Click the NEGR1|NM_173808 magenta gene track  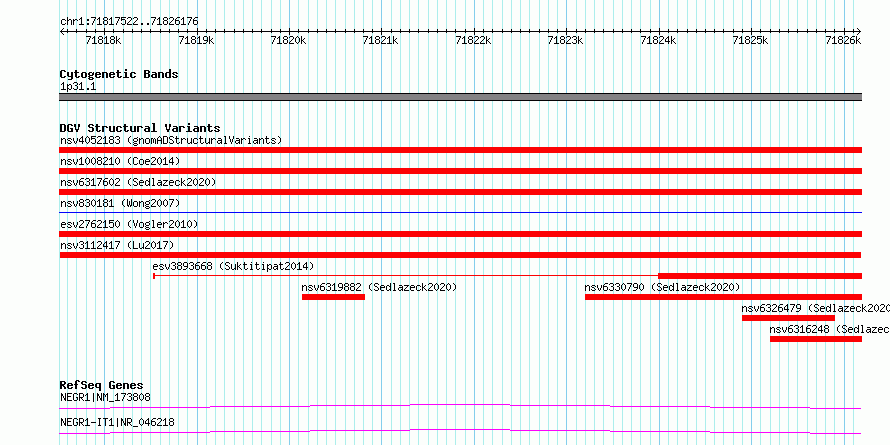click(x=460, y=406)
